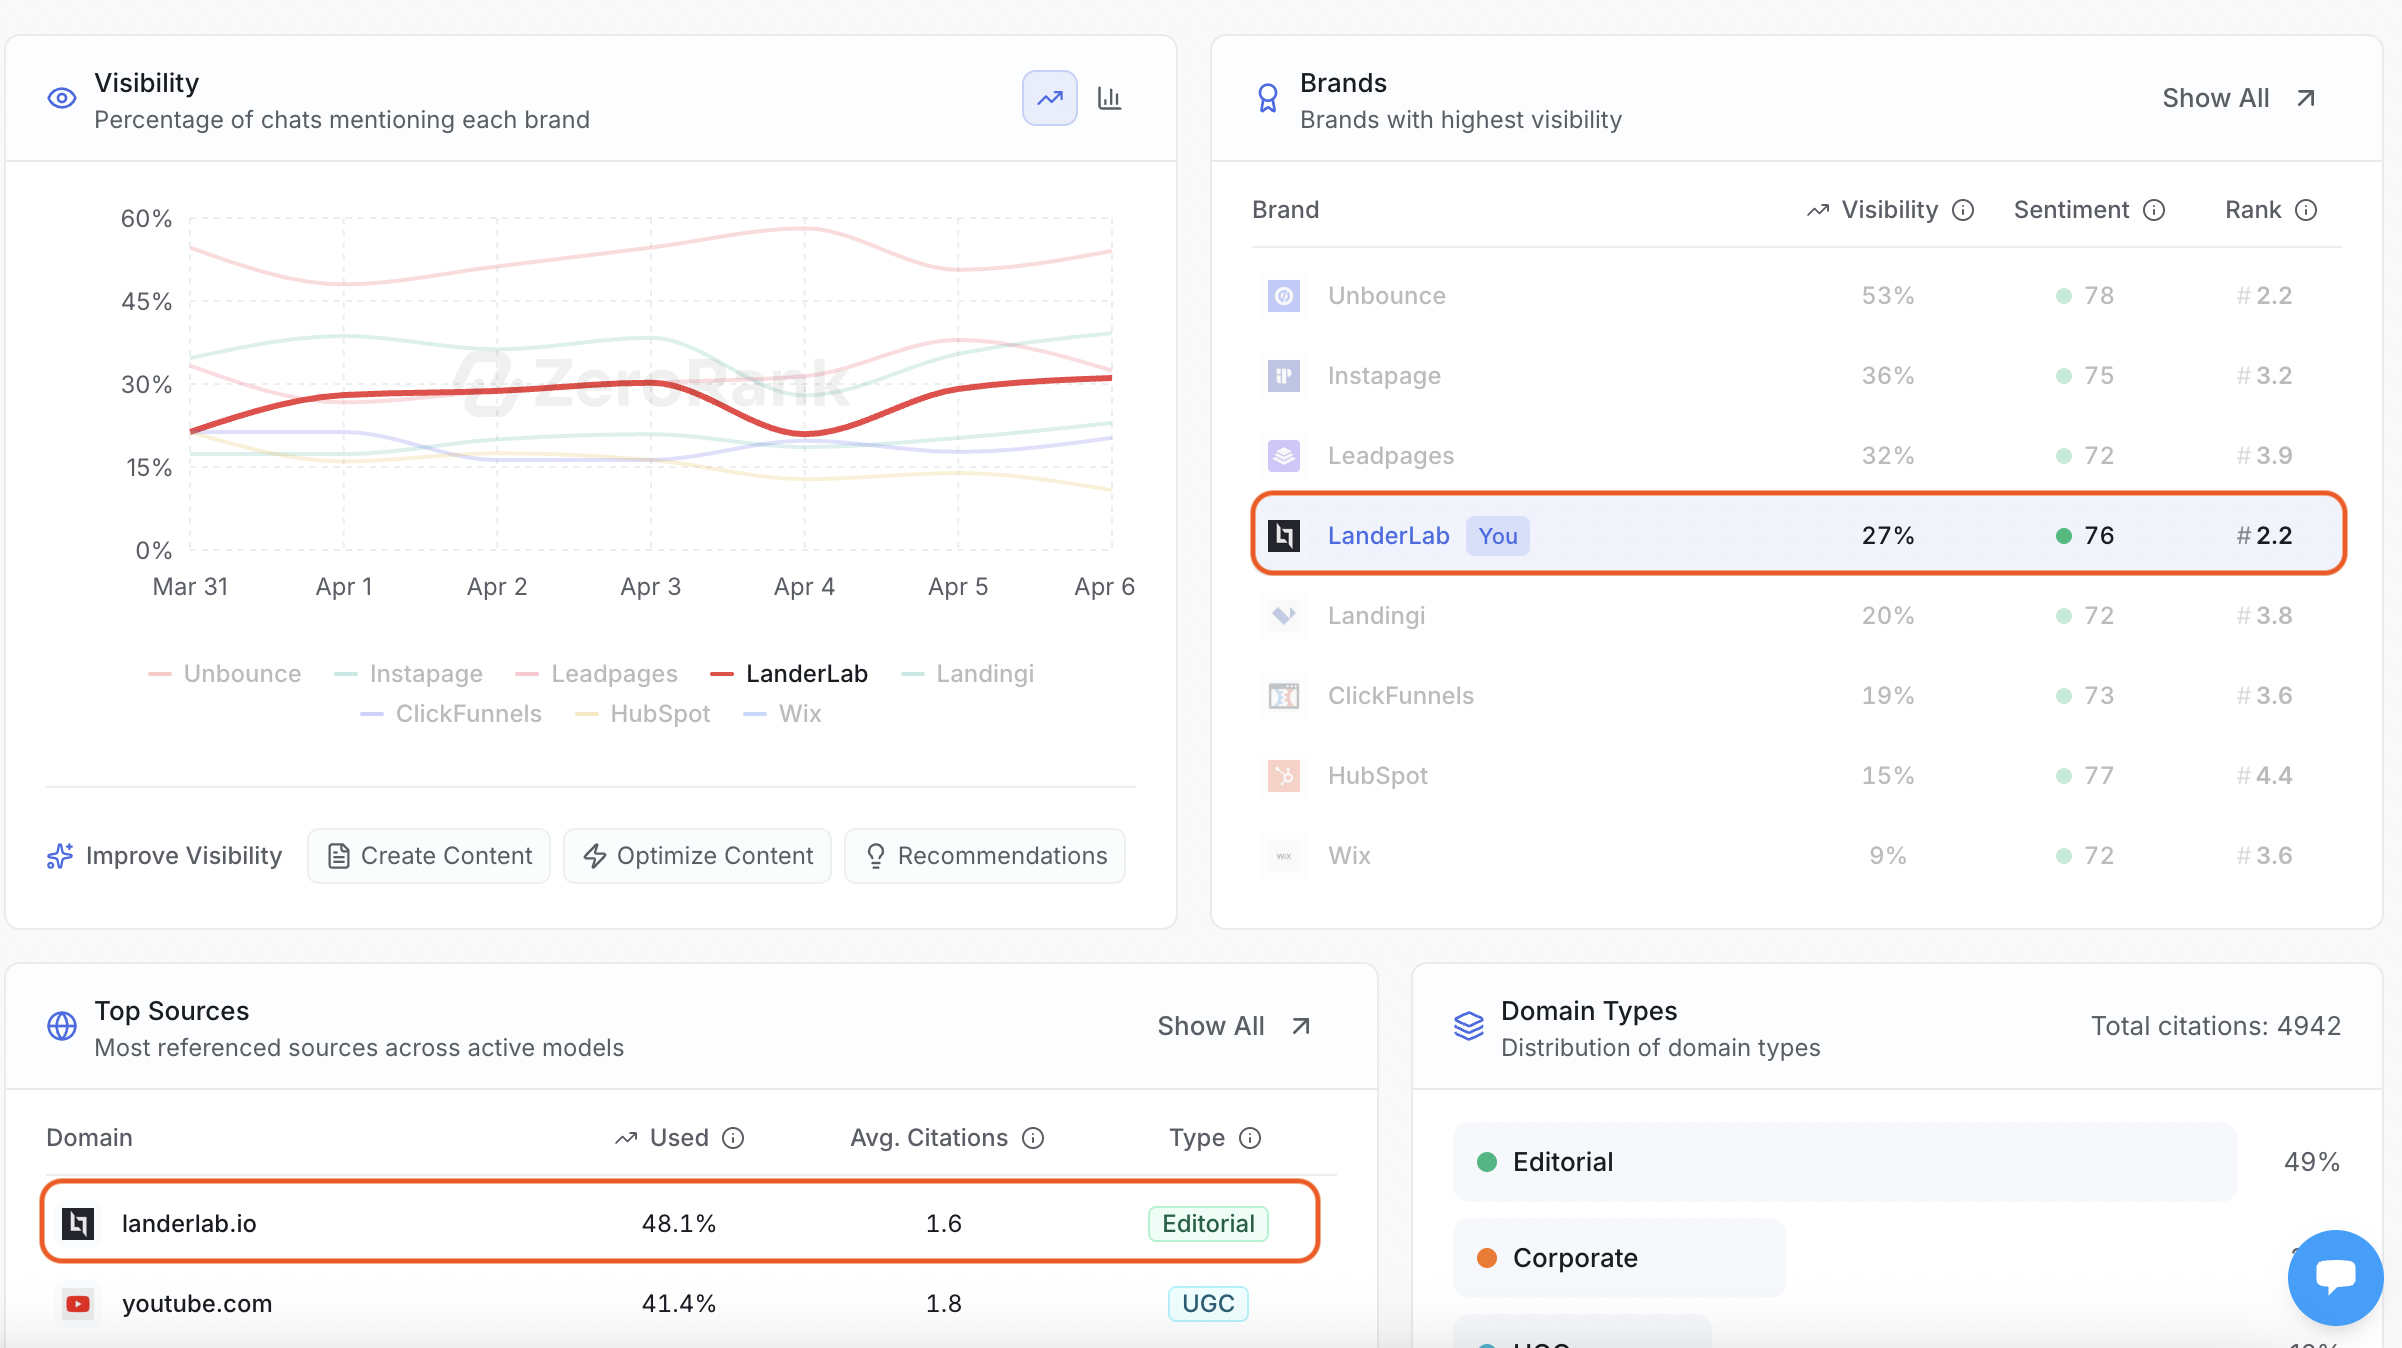
Task: Click the Rank column info icon
Action: [x=2306, y=210]
